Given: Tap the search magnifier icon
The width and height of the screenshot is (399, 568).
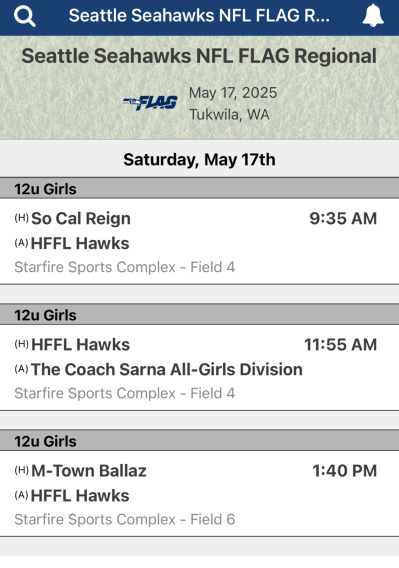Looking at the screenshot, I should click(24, 16).
